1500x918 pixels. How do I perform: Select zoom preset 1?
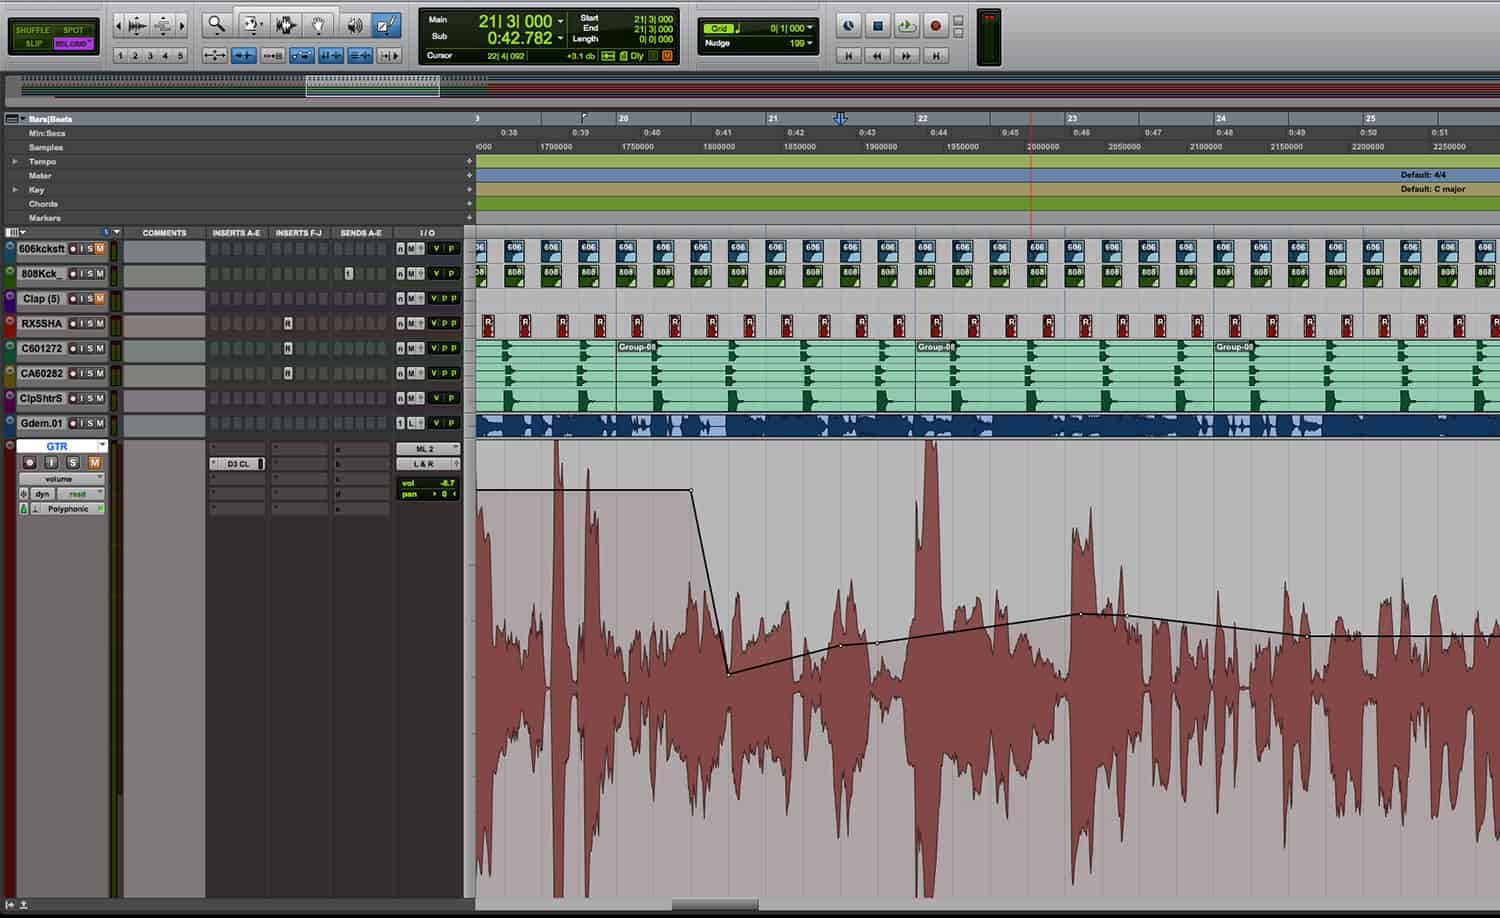[120, 56]
